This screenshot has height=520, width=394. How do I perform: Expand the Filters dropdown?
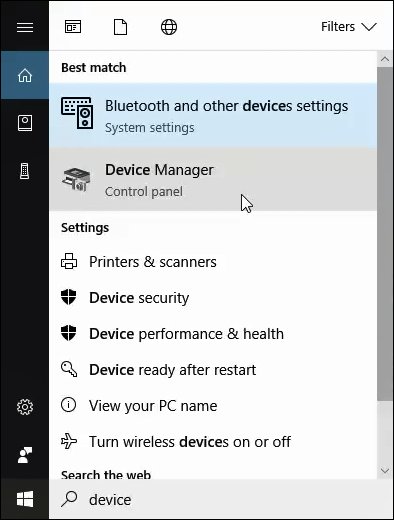[349, 27]
